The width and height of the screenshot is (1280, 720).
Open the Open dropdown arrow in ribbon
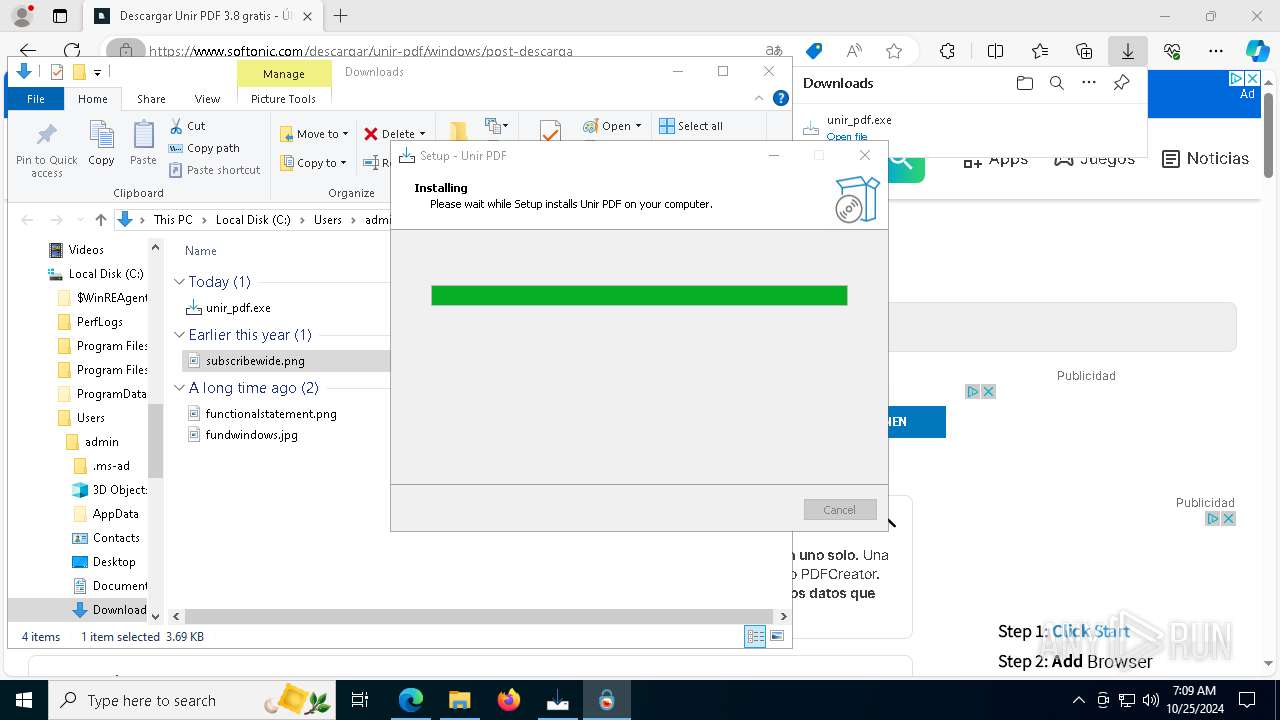(638, 126)
